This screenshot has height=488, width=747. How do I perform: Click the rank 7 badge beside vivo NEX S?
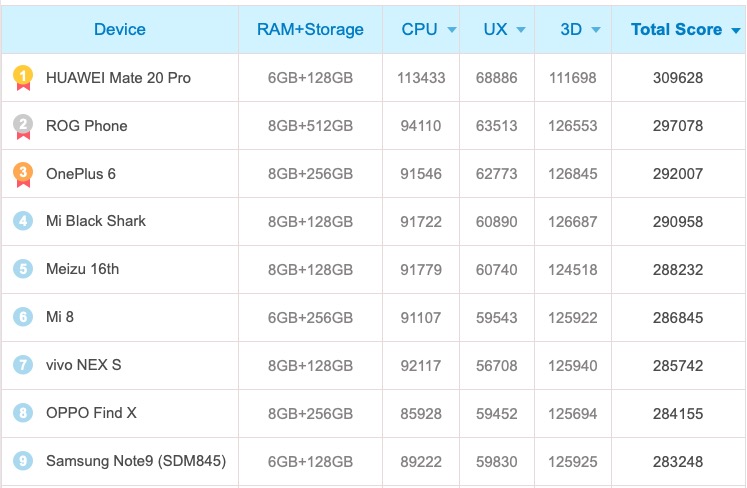(23, 365)
